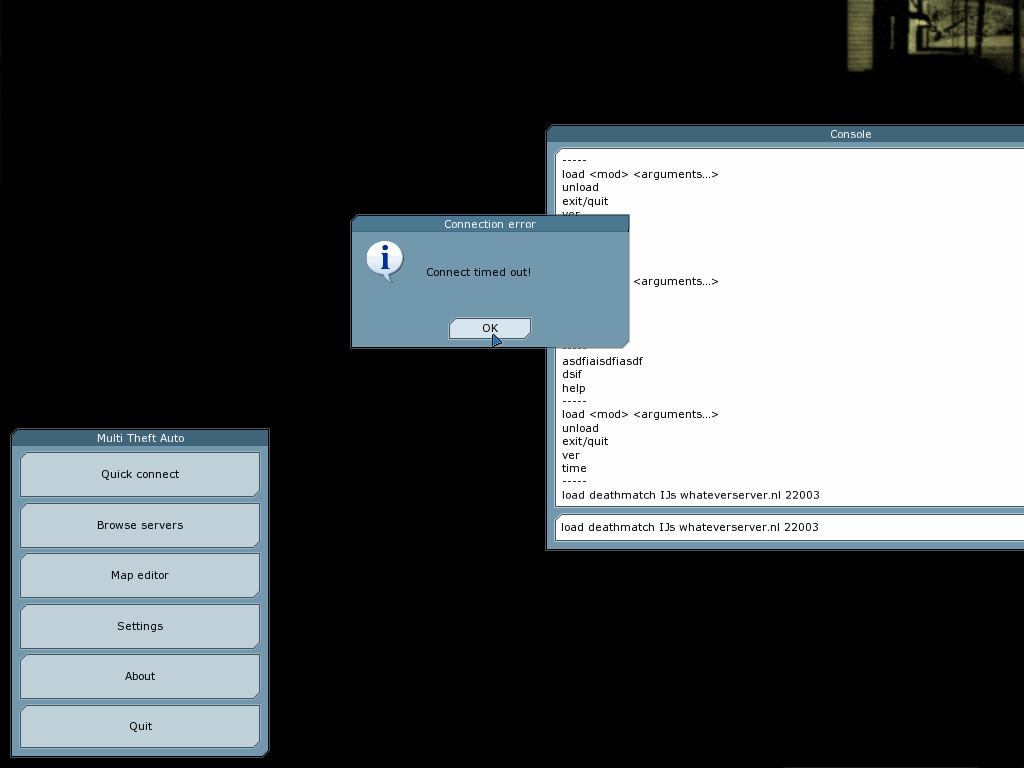Viewport: 1024px width, 768px height.
Task: Click the Multi Theft Auto panel title bar
Action: 140,438
